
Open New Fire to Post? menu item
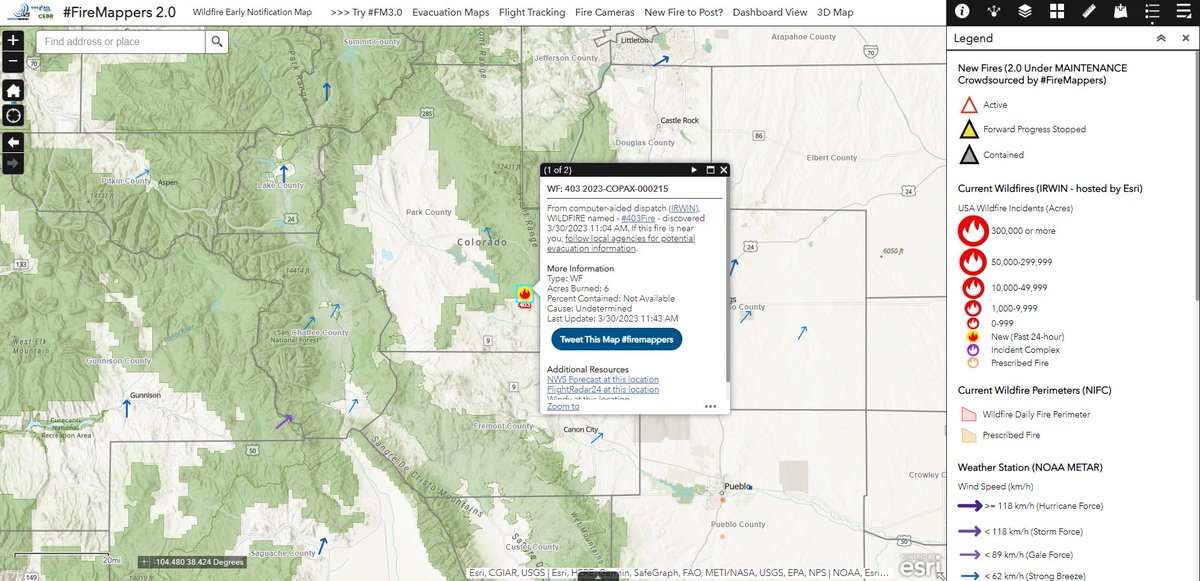tap(684, 12)
